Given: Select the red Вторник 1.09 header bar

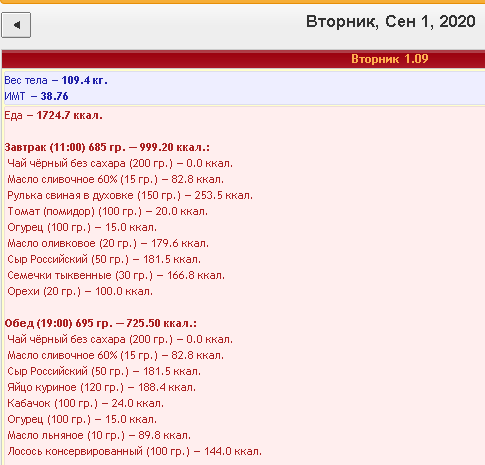Looking at the screenshot, I should (243, 59).
